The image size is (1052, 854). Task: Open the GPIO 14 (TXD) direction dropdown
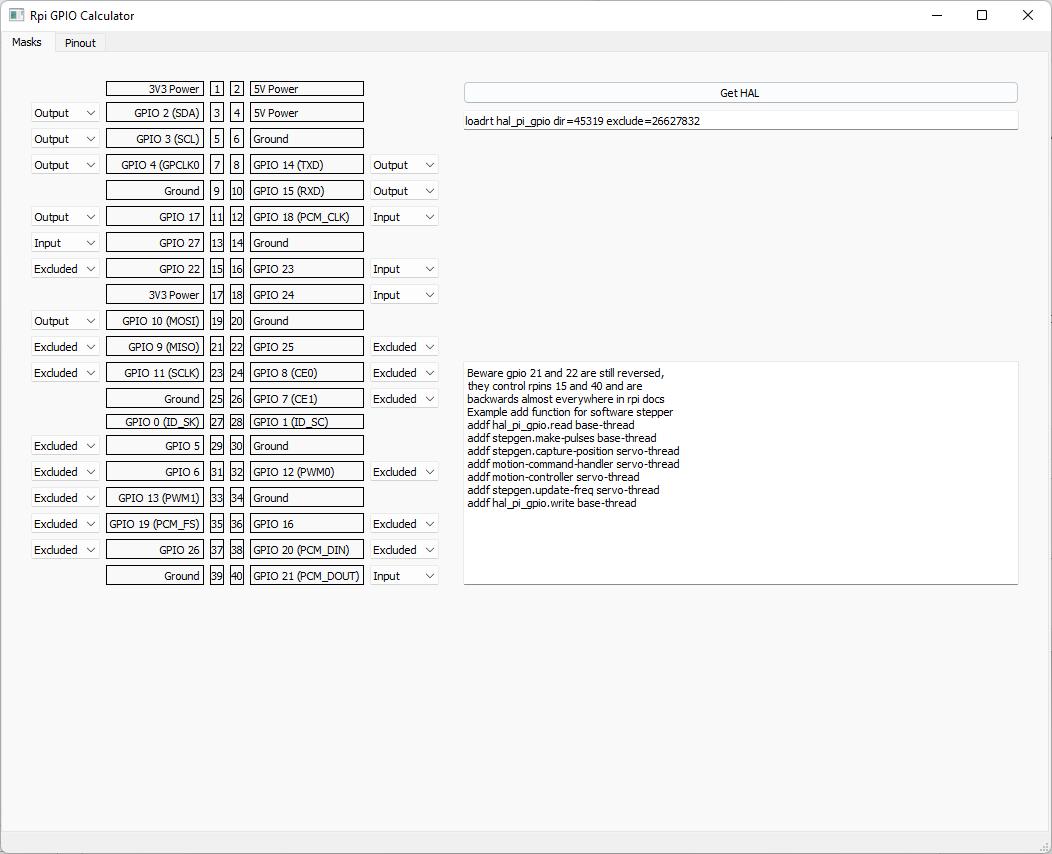coord(404,165)
